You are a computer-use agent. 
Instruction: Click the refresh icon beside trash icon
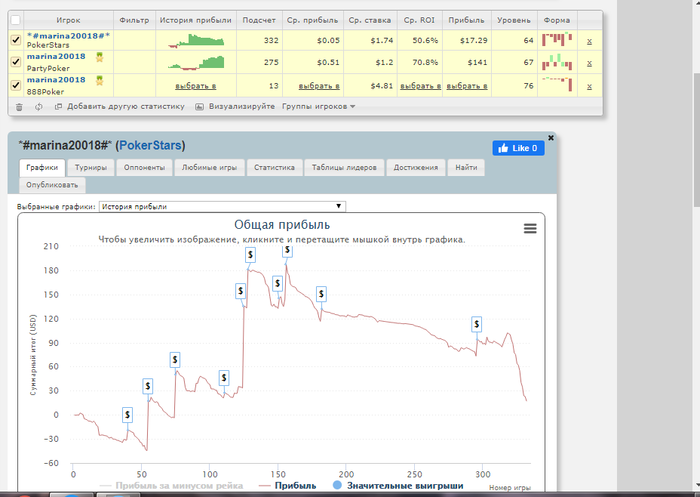[39, 107]
